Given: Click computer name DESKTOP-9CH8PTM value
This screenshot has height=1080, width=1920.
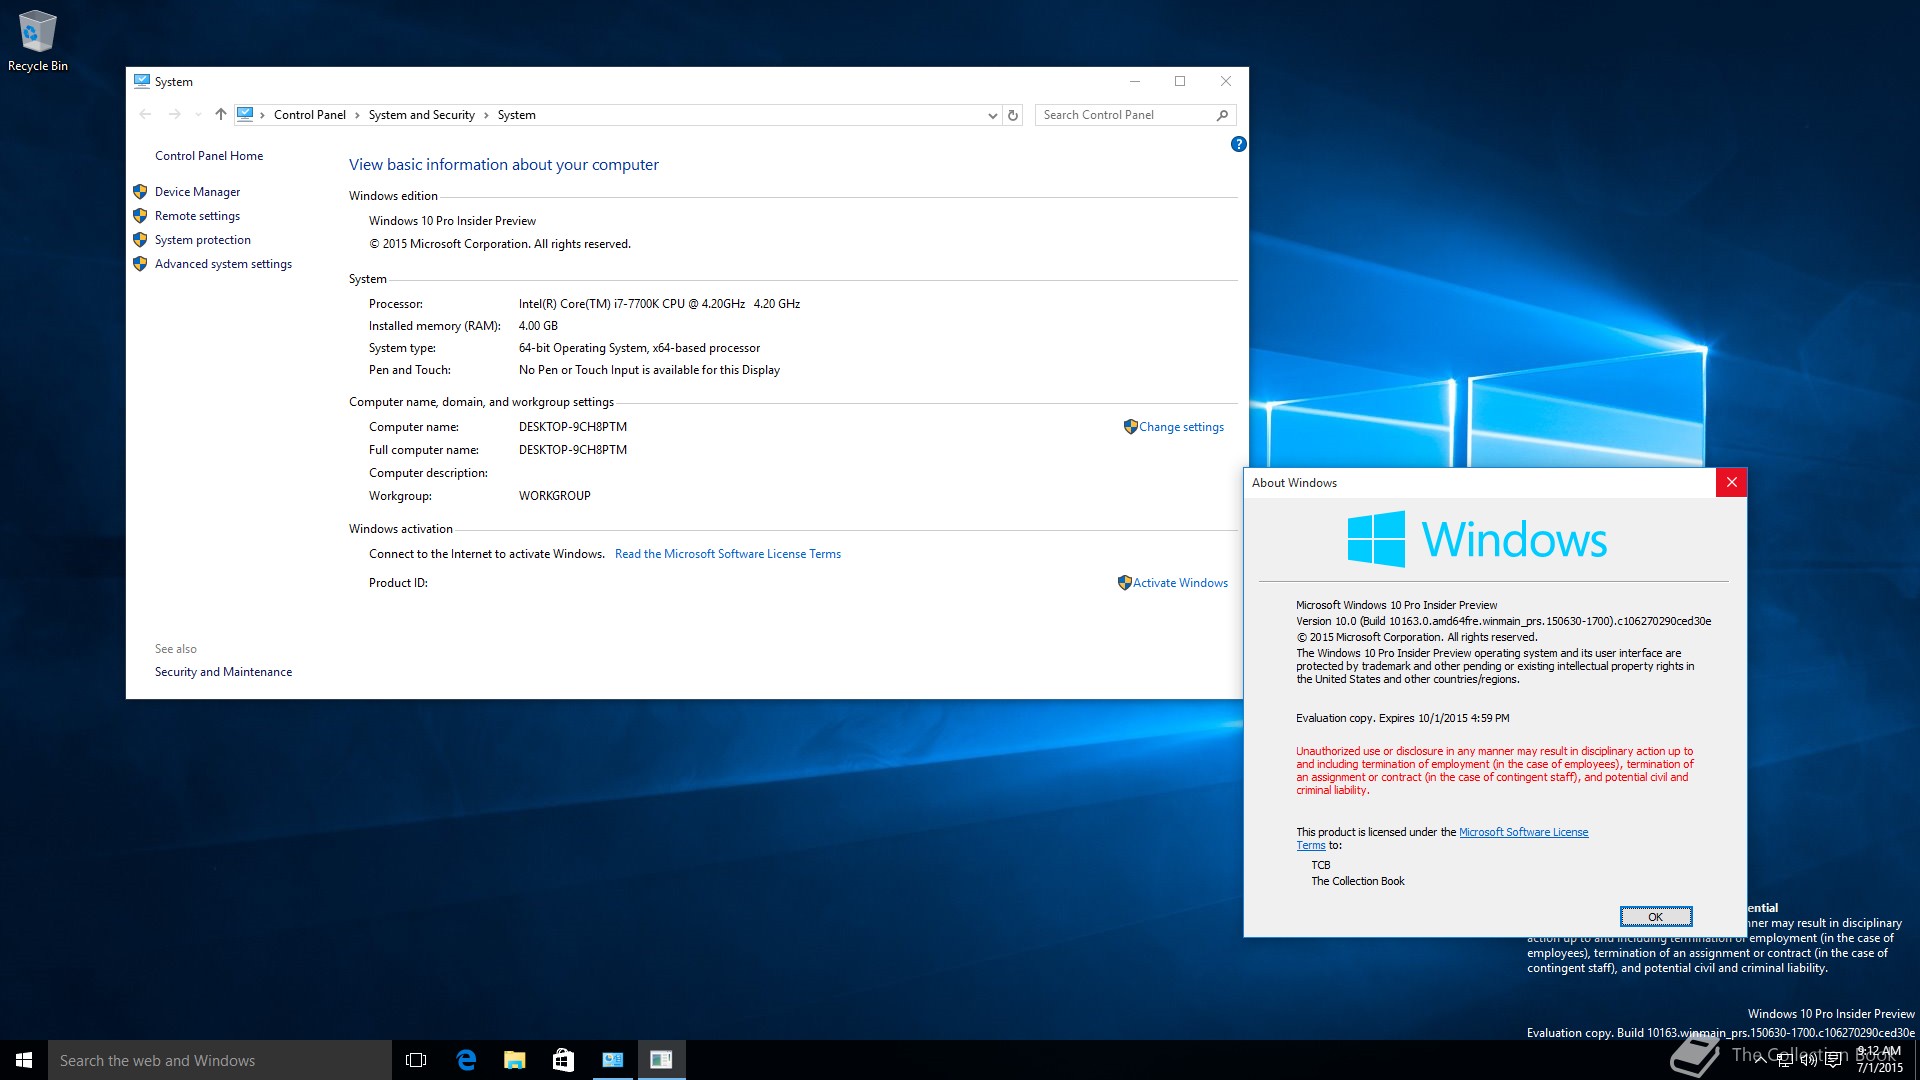Looking at the screenshot, I should click(x=573, y=427).
